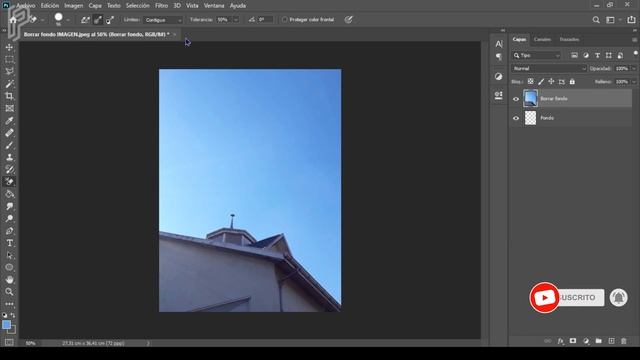Toggle pressure for size icon
The width and height of the screenshot is (640, 360).
tap(348, 20)
